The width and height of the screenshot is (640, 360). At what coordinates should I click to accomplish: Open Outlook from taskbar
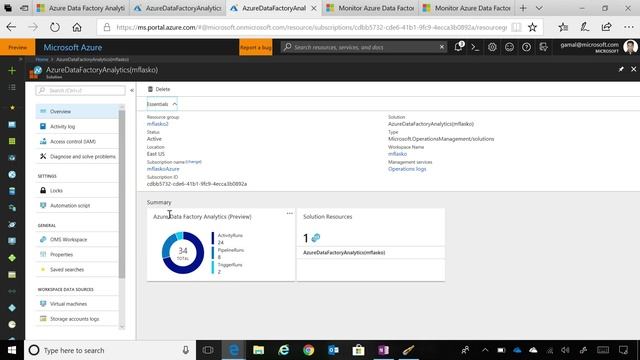point(333,350)
